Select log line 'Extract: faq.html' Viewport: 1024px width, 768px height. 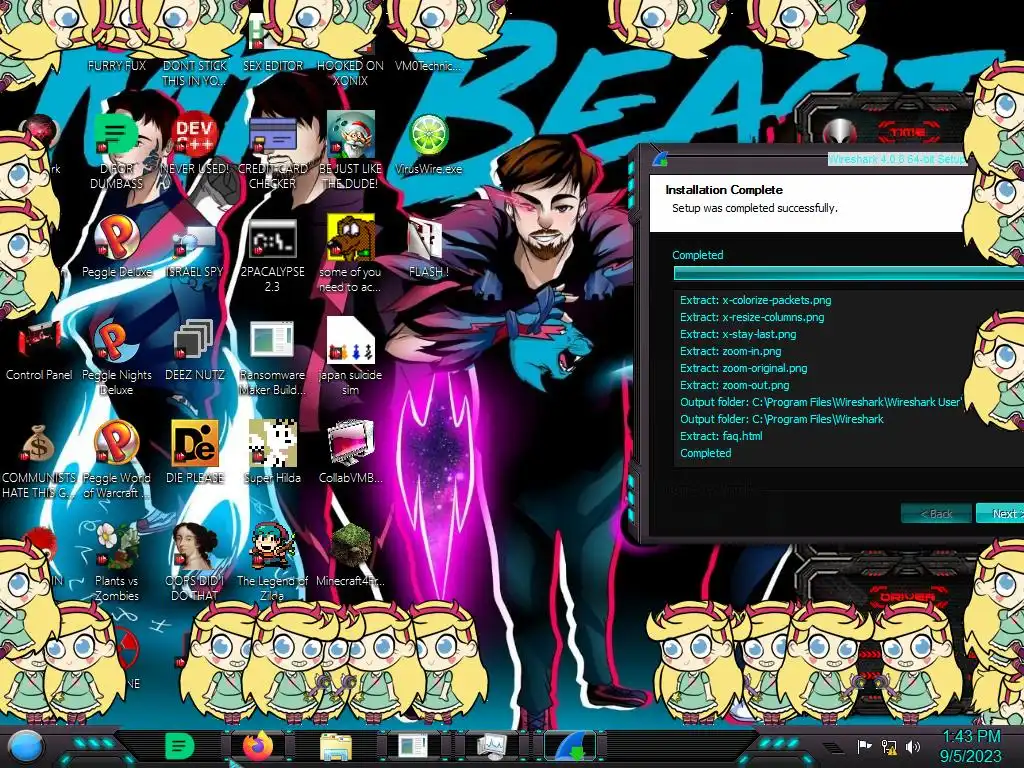pos(721,436)
